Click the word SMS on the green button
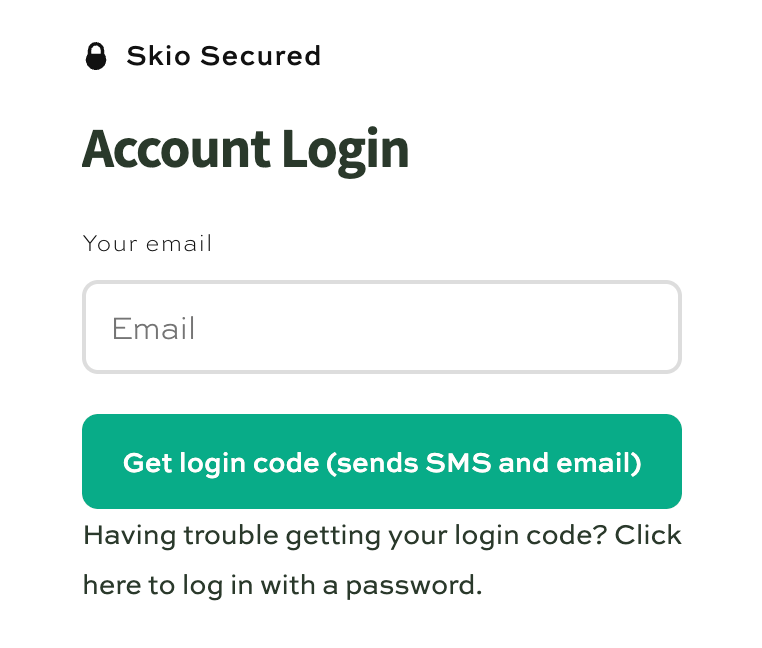762x648 pixels. pyautogui.click(x=458, y=462)
